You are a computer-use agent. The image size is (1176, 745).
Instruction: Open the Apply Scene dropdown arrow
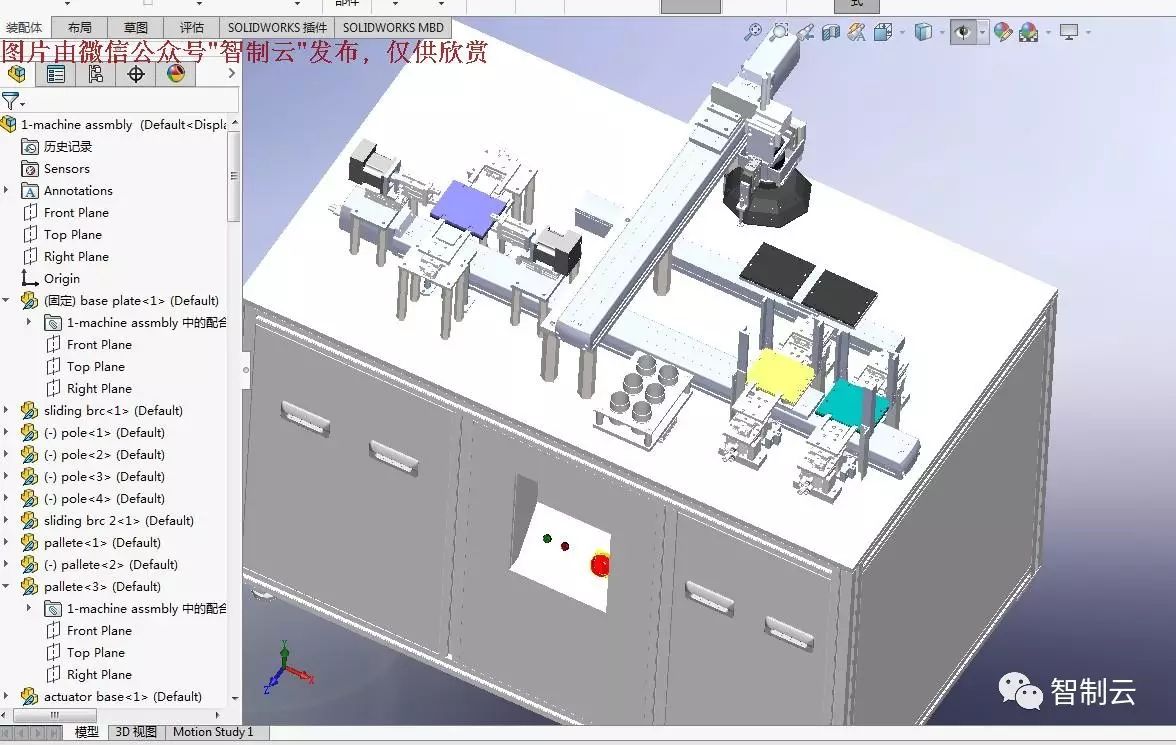[1048, 32]
